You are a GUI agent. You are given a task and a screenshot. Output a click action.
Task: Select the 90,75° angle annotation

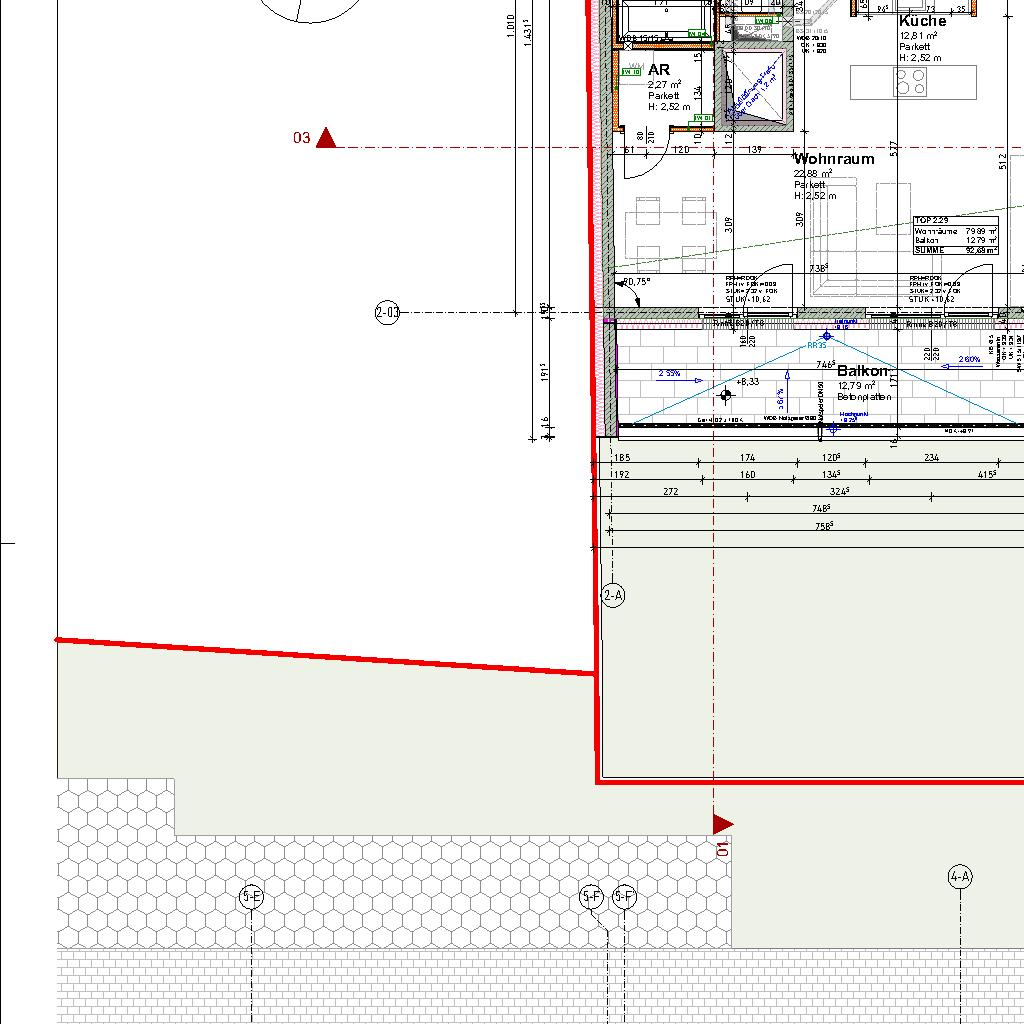pos(637,282)
